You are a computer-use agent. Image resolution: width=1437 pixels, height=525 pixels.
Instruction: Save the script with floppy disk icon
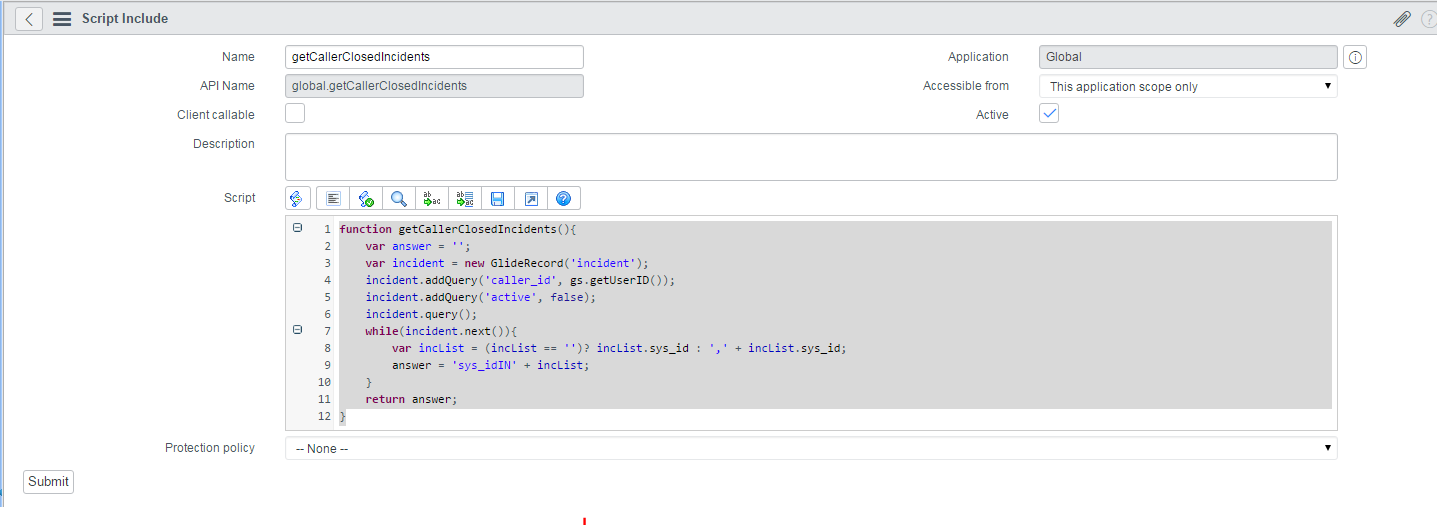[497, 198]
